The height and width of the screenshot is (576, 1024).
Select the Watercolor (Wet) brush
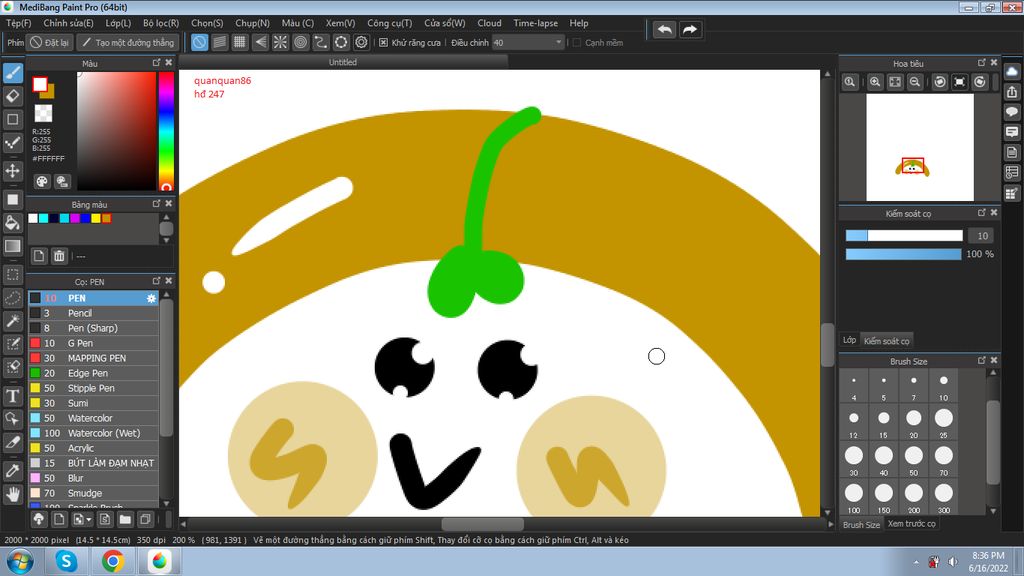(x=93, y=433)
